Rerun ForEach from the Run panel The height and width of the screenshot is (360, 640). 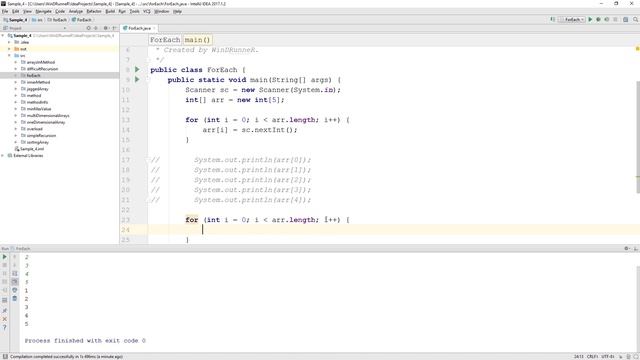4,257
